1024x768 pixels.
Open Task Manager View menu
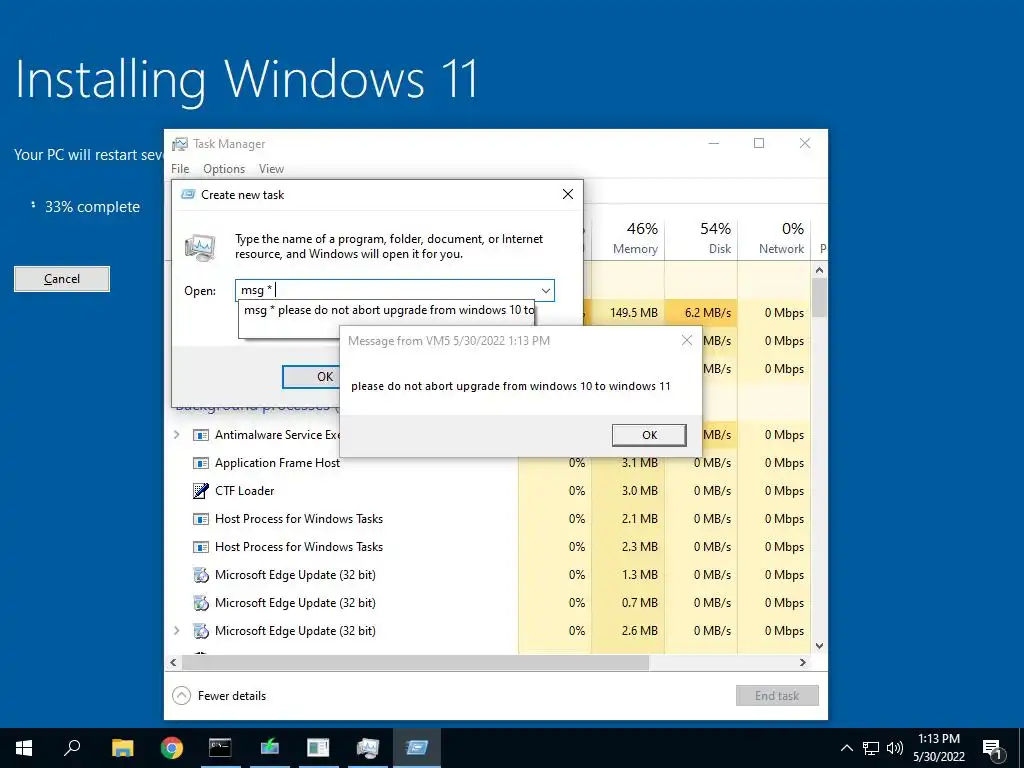point(271,168)
